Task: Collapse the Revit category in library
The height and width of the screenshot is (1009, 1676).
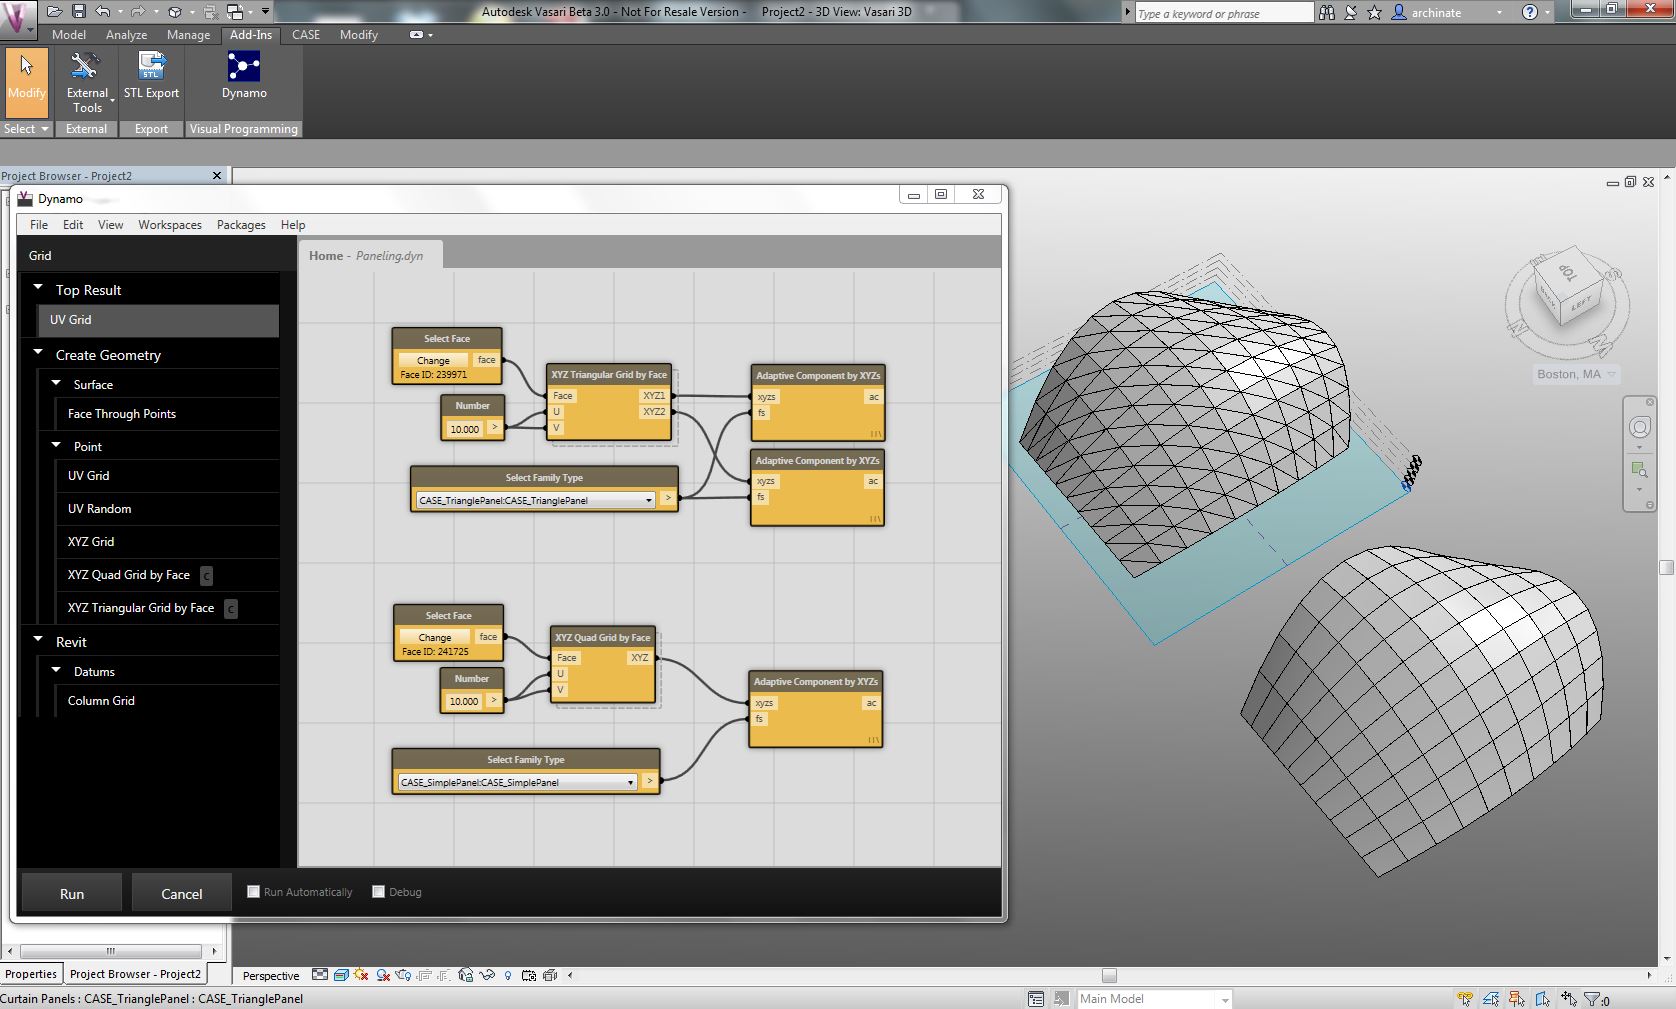Action: [39, 640]
